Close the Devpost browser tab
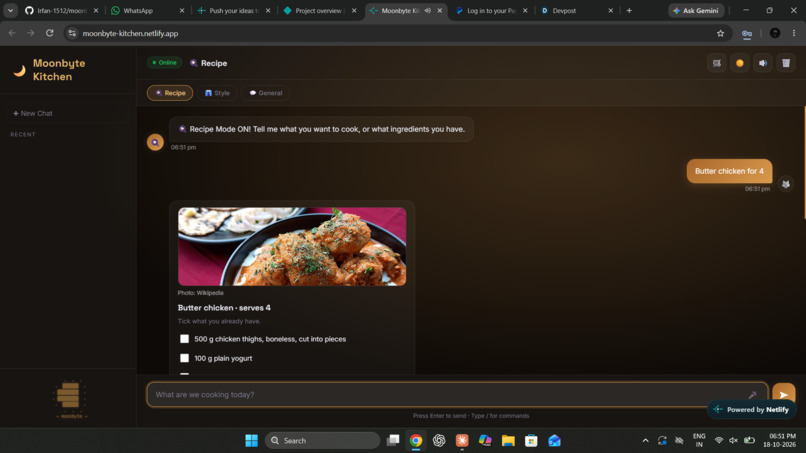 coord(610,10)
